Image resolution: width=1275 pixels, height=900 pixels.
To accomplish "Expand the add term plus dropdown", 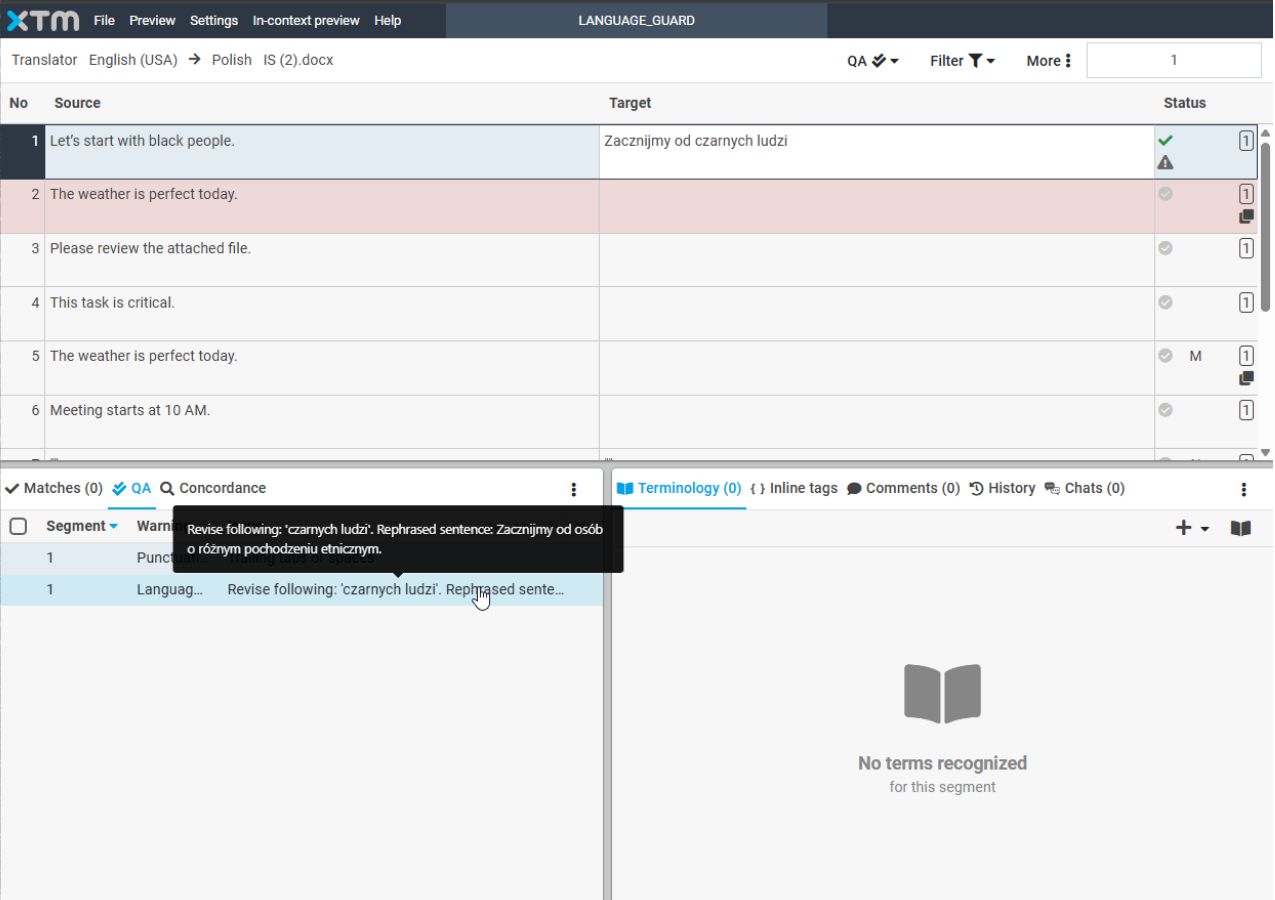I will click(1192, 528).
